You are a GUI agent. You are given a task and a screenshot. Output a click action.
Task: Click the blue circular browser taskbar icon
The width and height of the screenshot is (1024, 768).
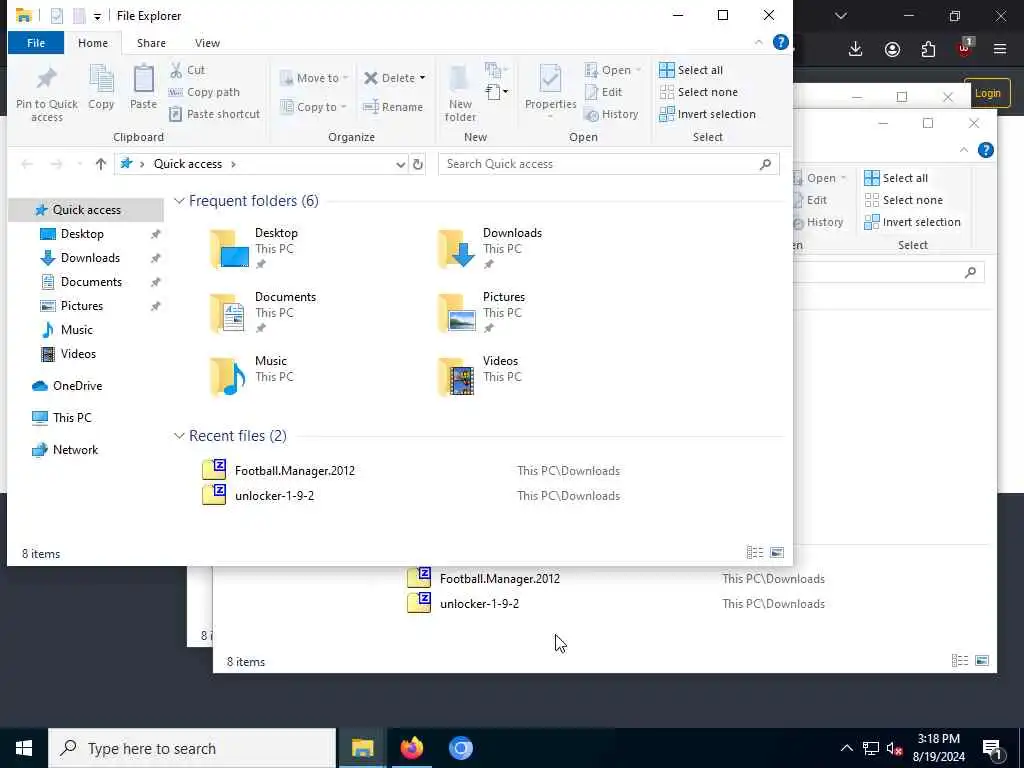tap(460, 748)
